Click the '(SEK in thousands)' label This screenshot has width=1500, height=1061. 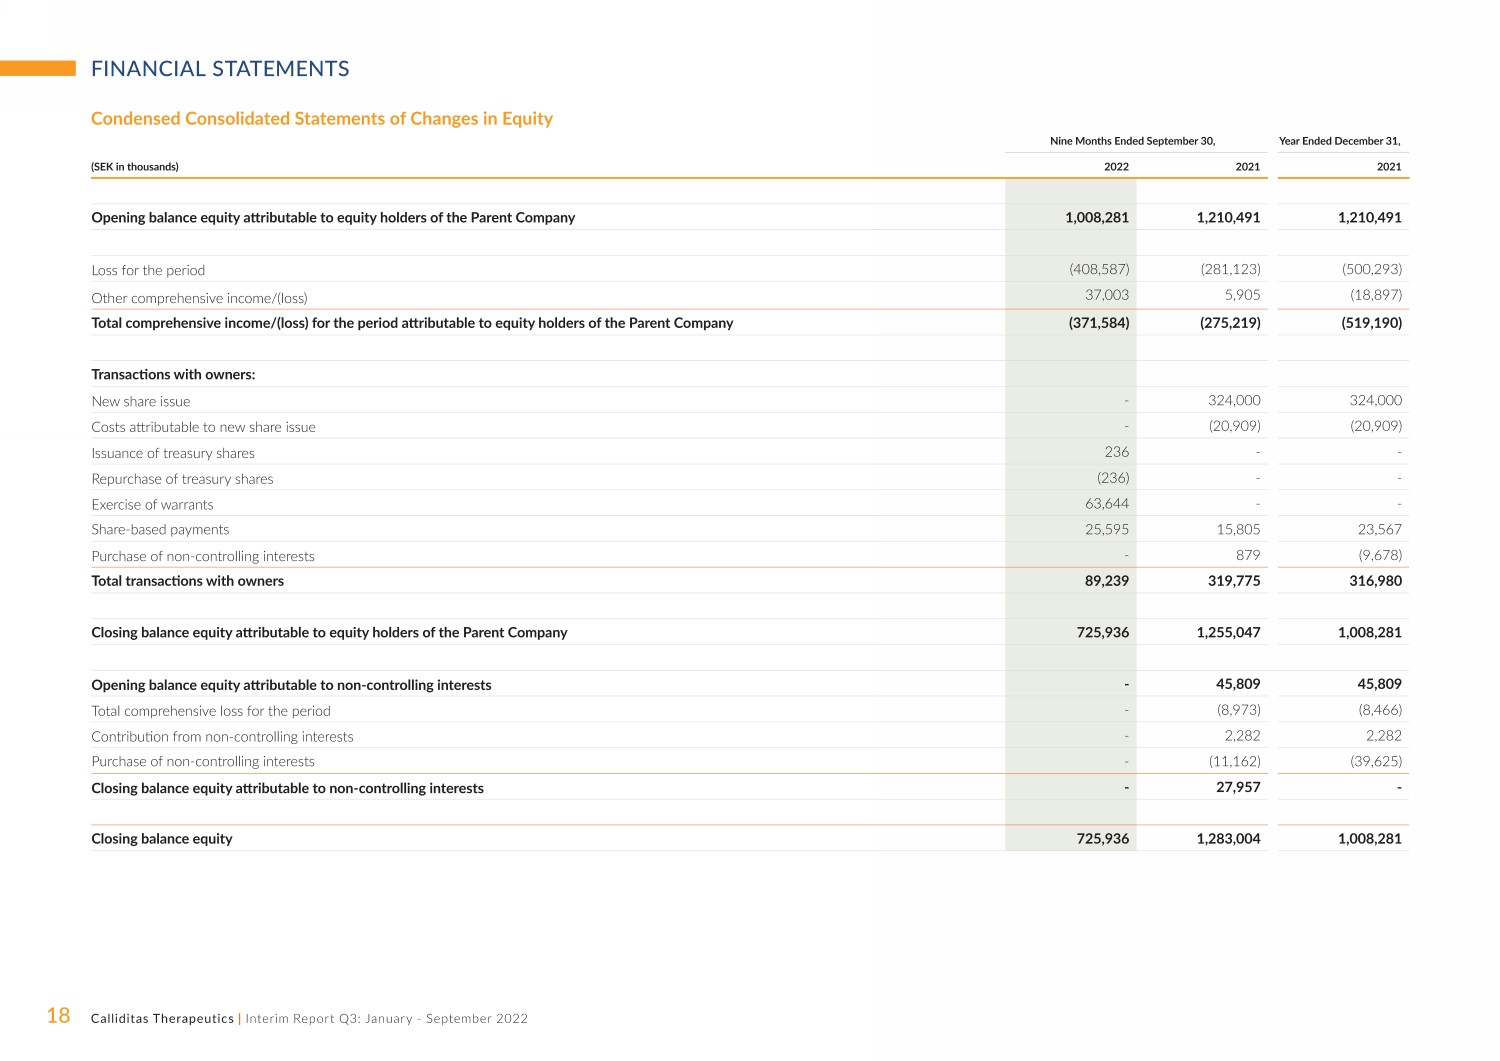(x=135, y=167)
